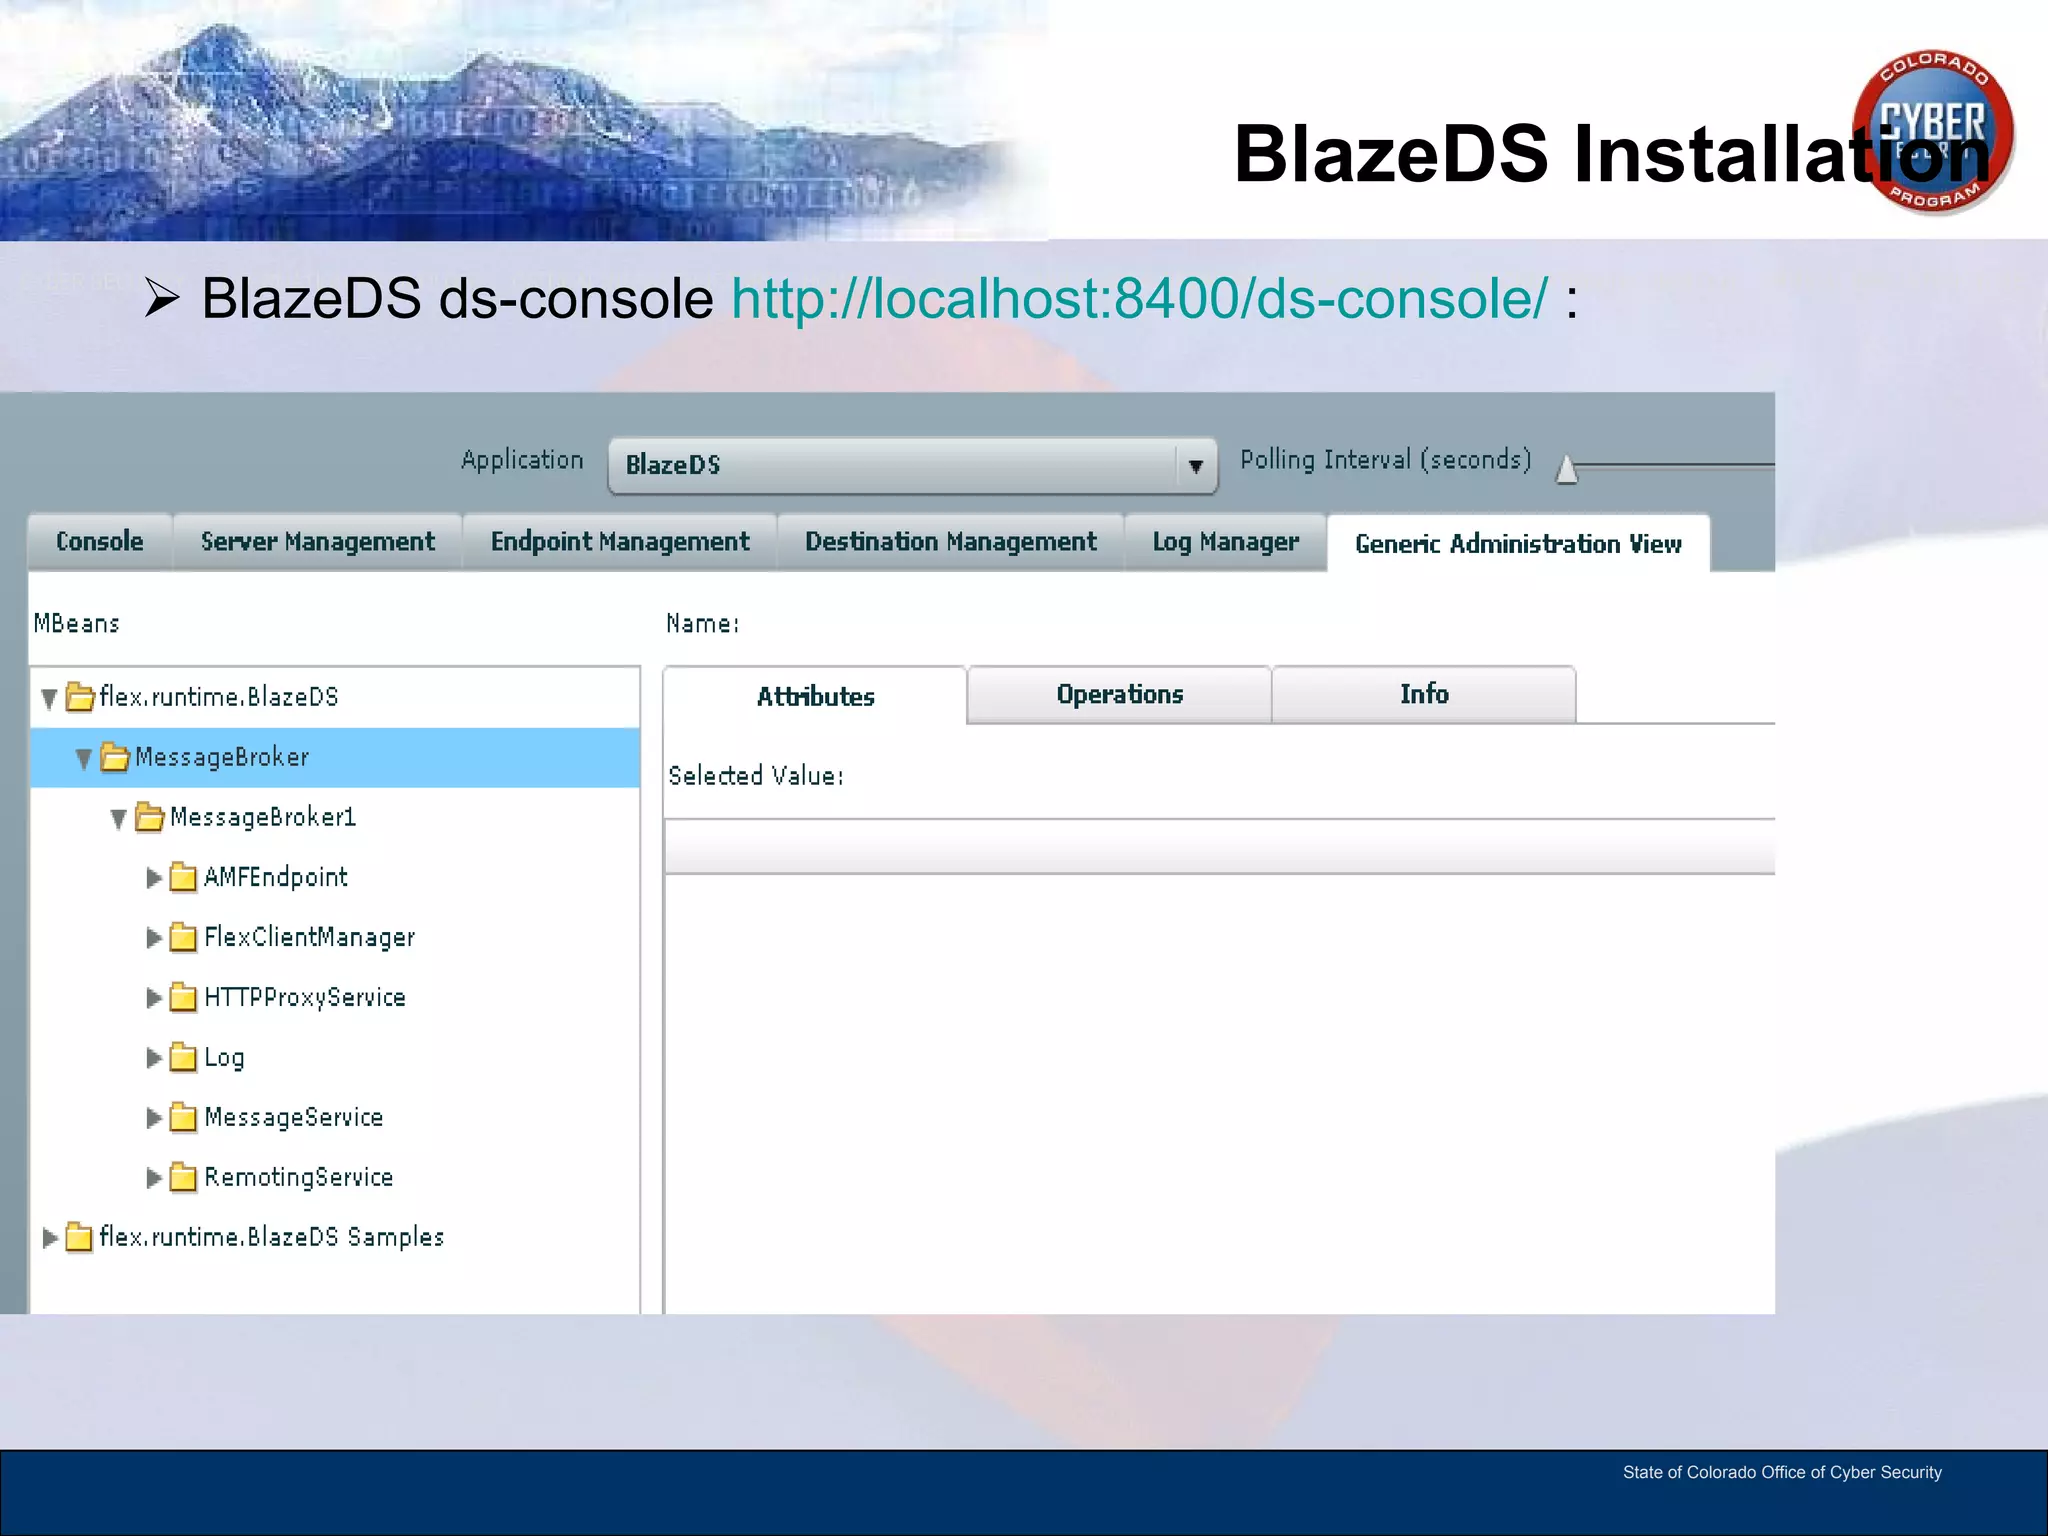Select the Attributes tab

[815, 696]
